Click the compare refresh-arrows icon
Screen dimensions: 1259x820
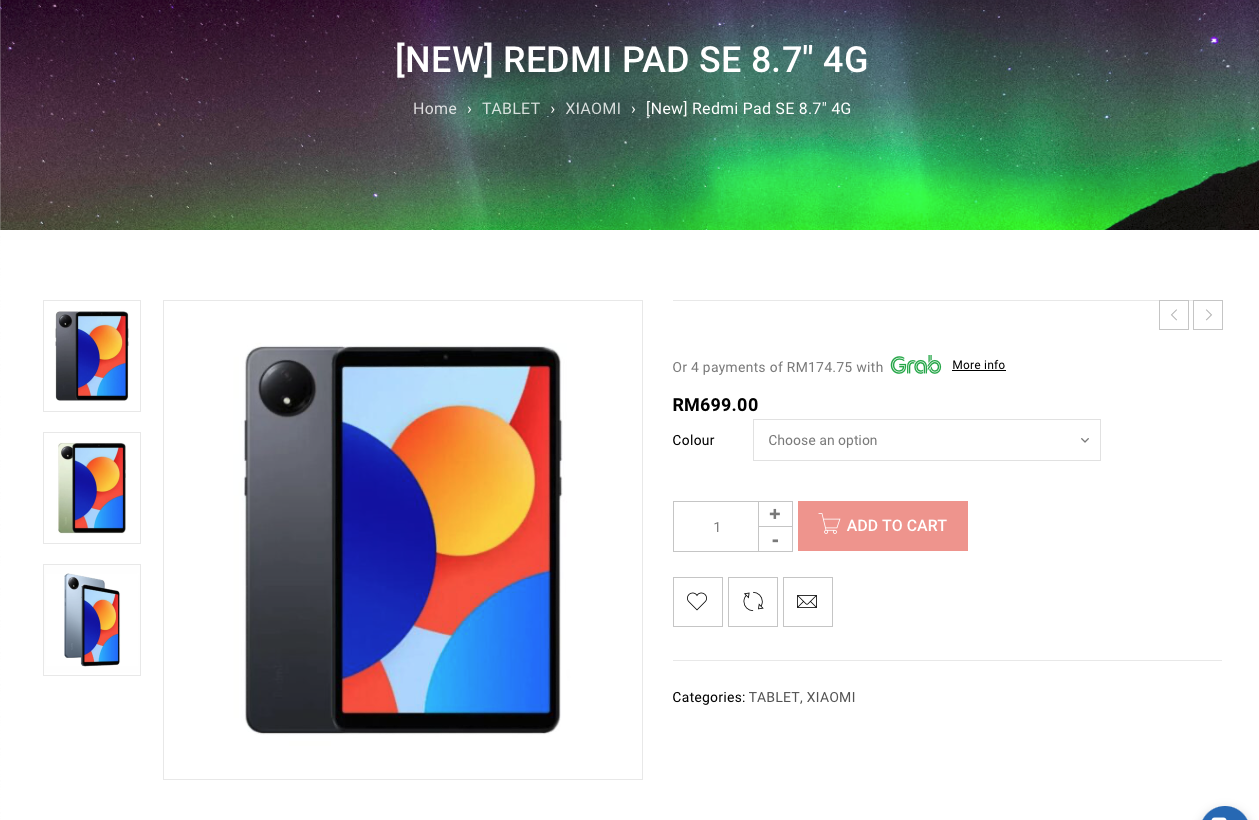click(x=753, y=602)
